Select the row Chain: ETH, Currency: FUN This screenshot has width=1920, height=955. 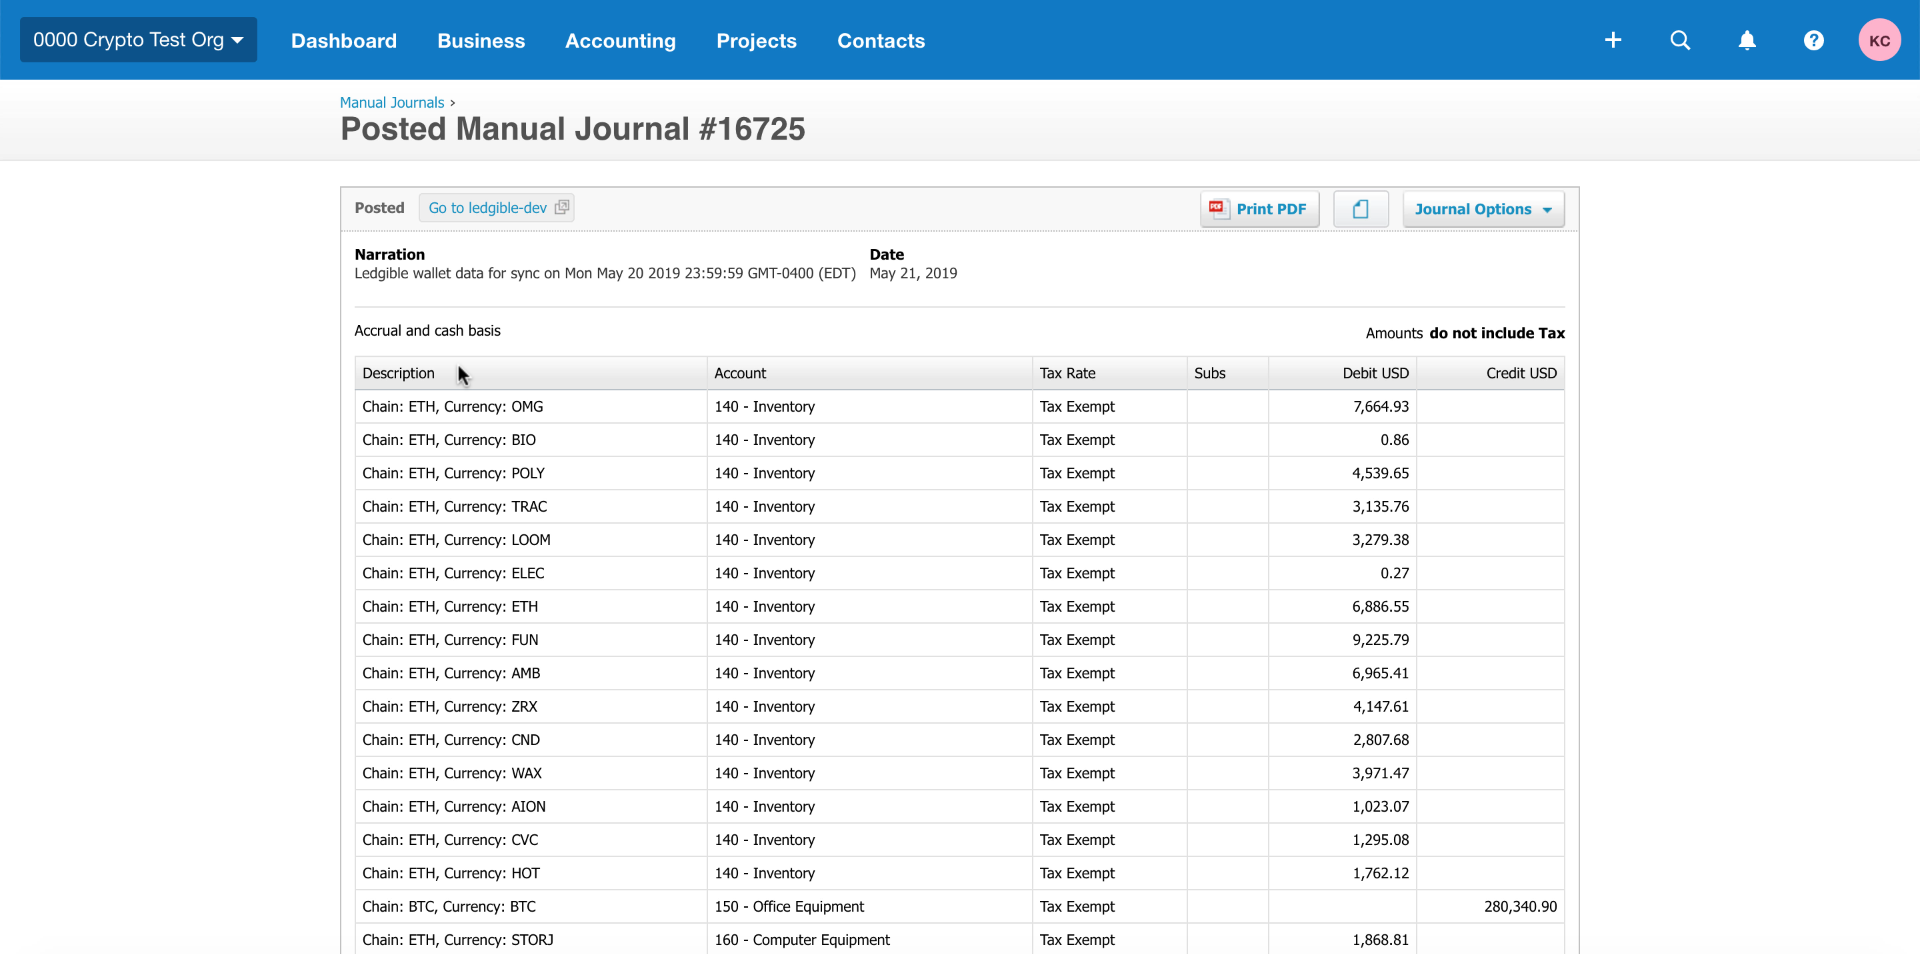tap(959, 640)
